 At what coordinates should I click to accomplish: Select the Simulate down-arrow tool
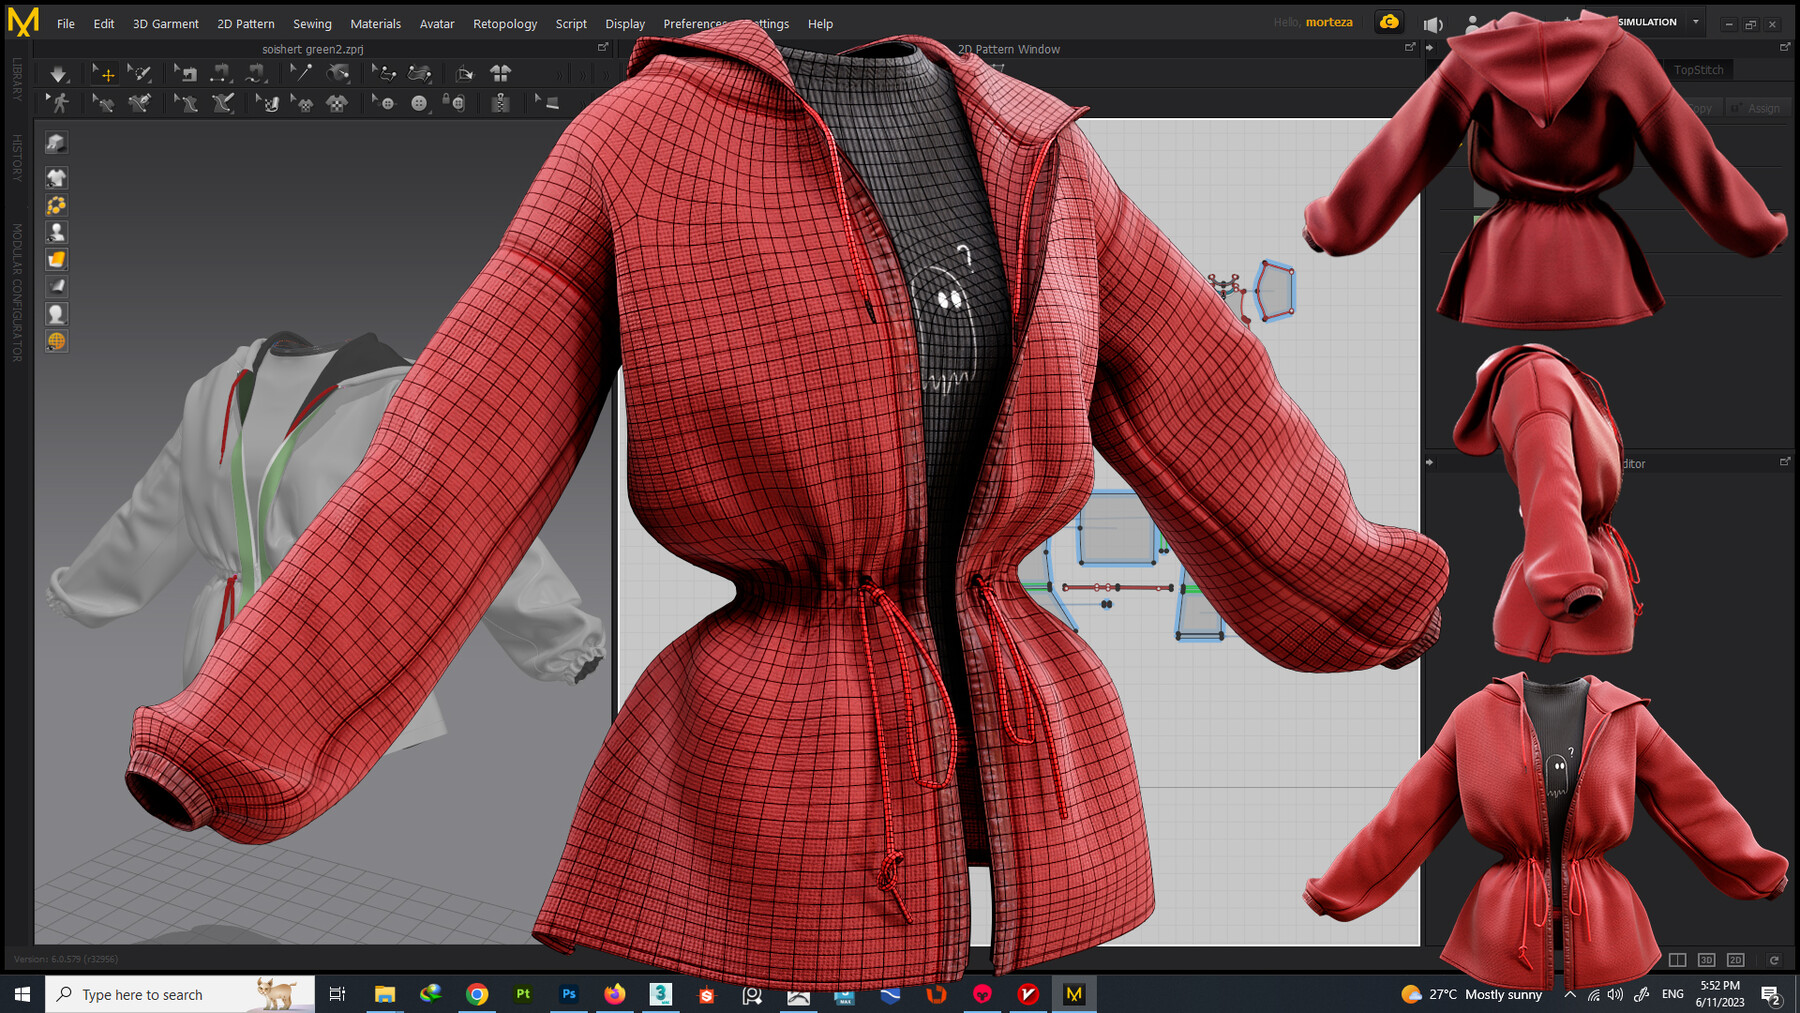click(59, 74)
